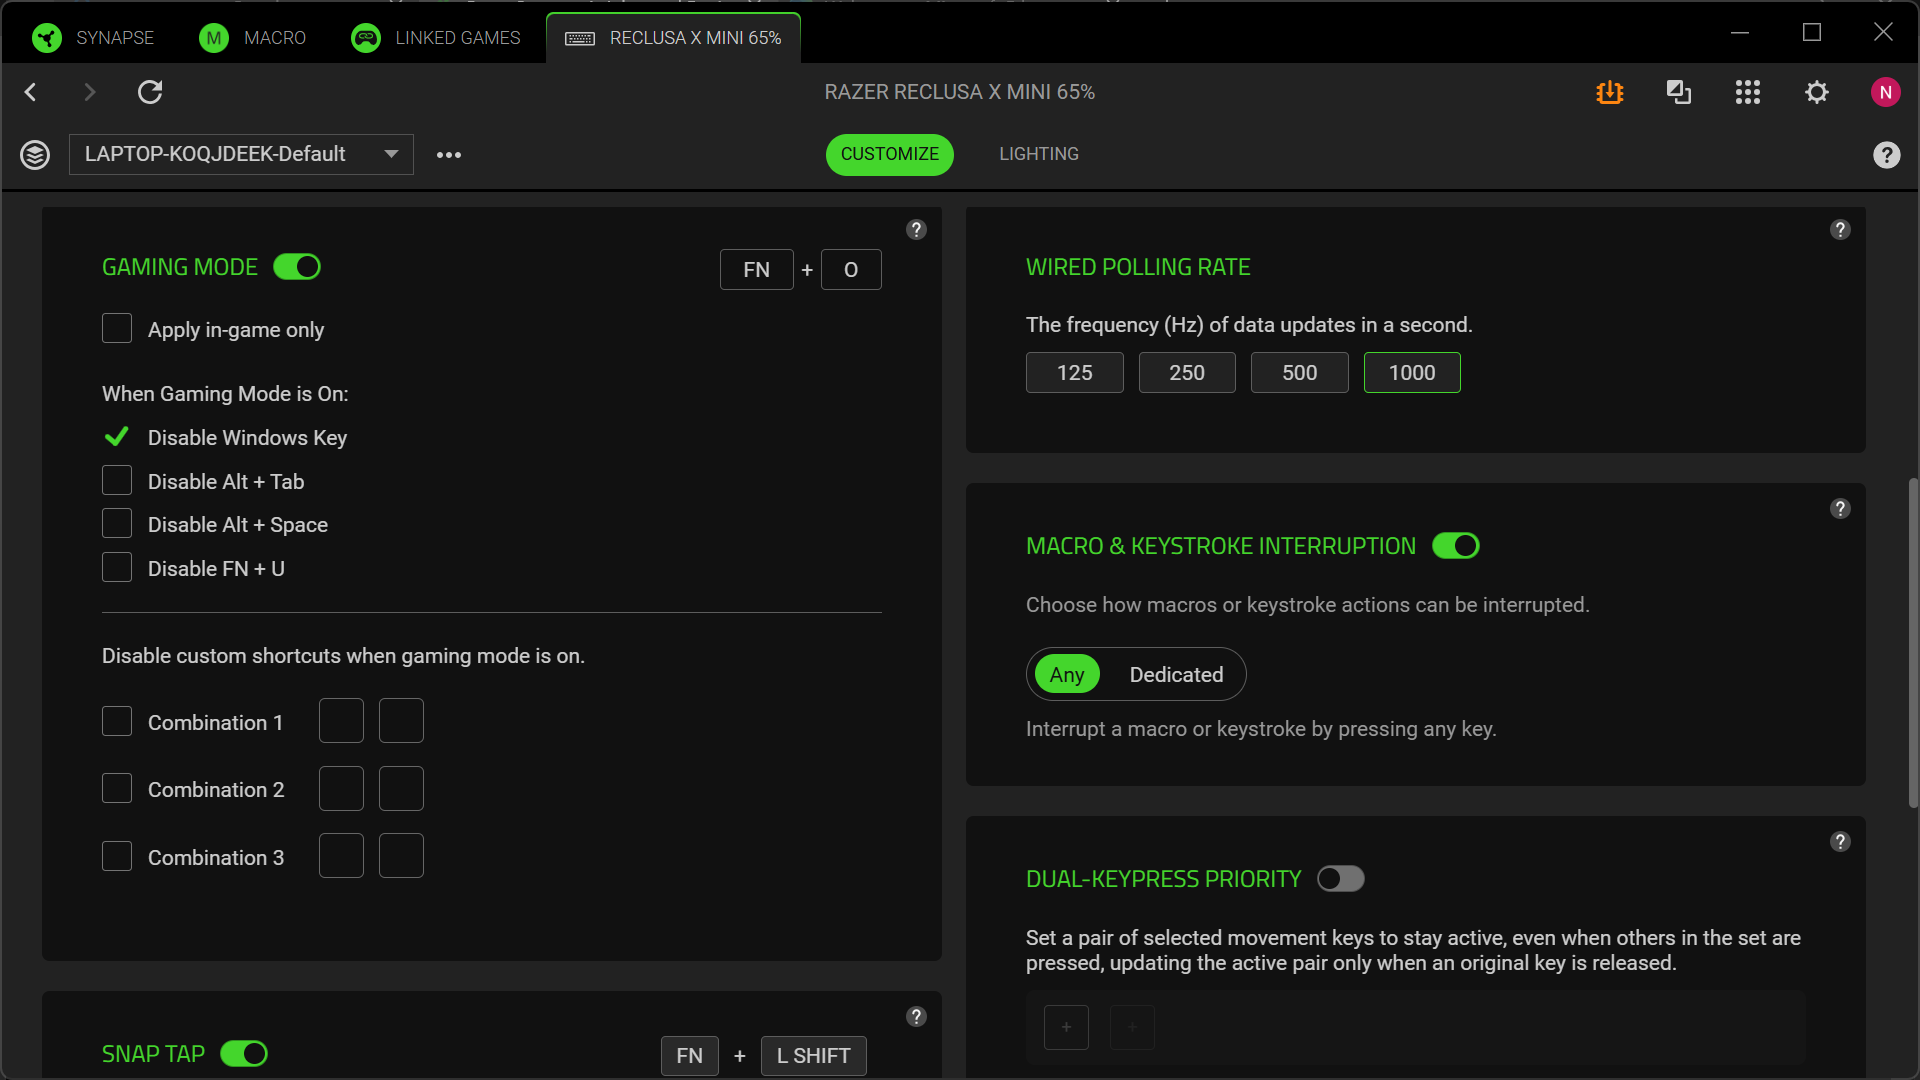Click the green Macro M icon
The height and width of the screenshot is (1080, 1920).
(x=213, y=38)
